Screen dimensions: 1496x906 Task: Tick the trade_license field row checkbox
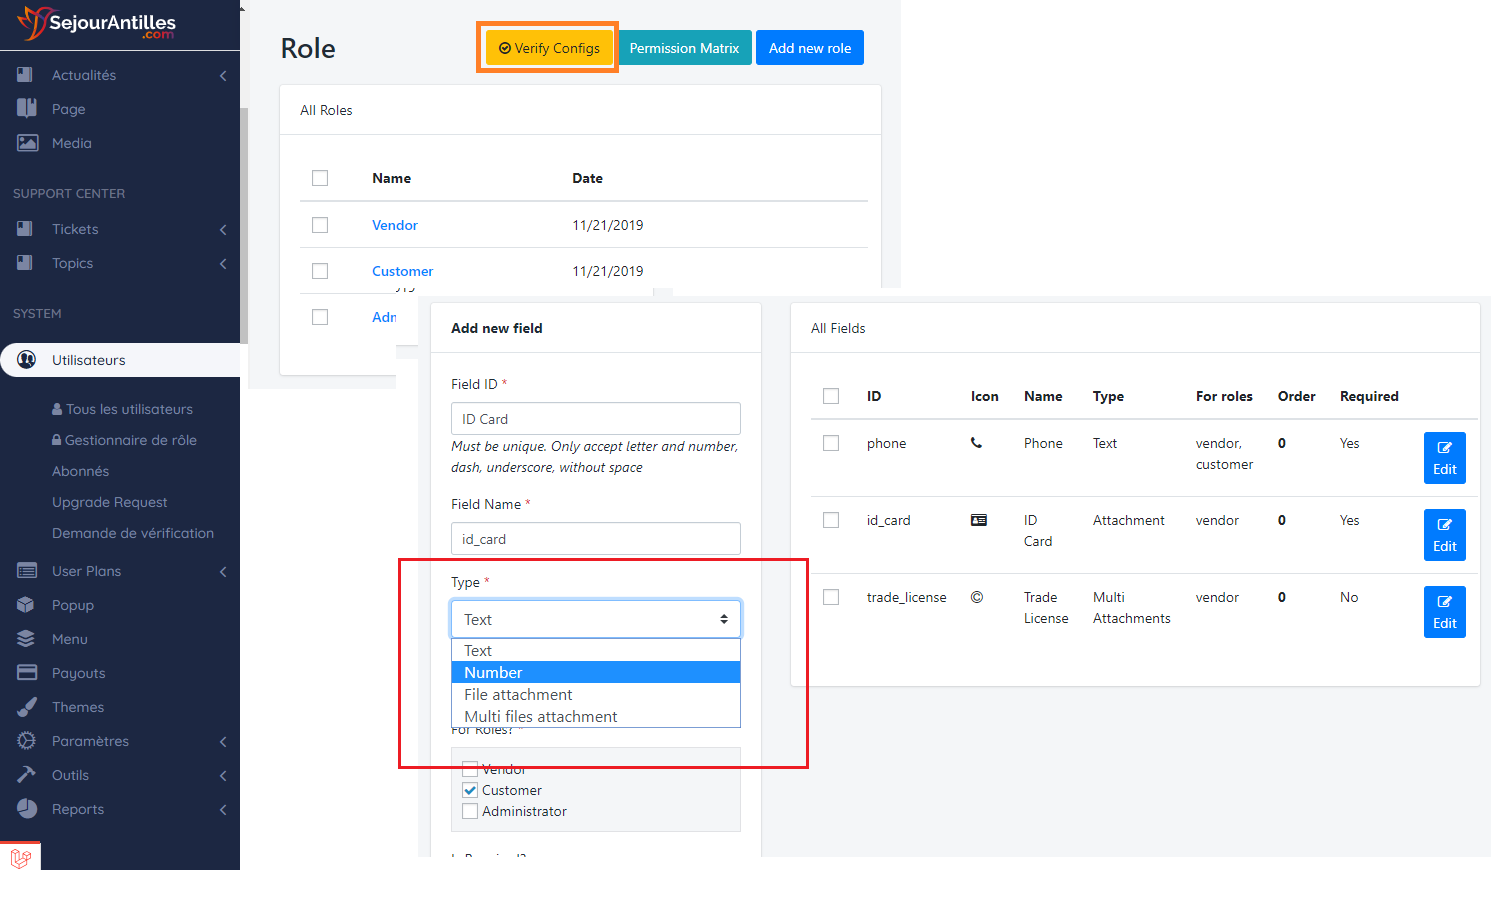click(831, 597)
